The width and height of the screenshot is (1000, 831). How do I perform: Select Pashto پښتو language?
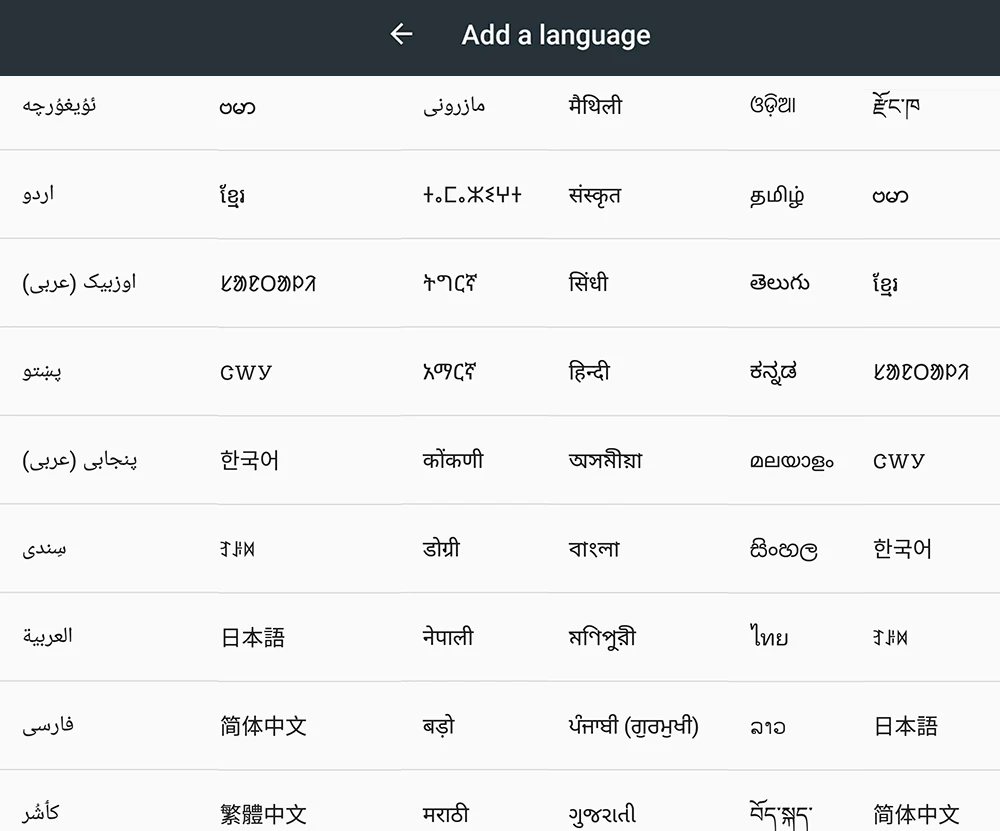[x=42, y=371]
